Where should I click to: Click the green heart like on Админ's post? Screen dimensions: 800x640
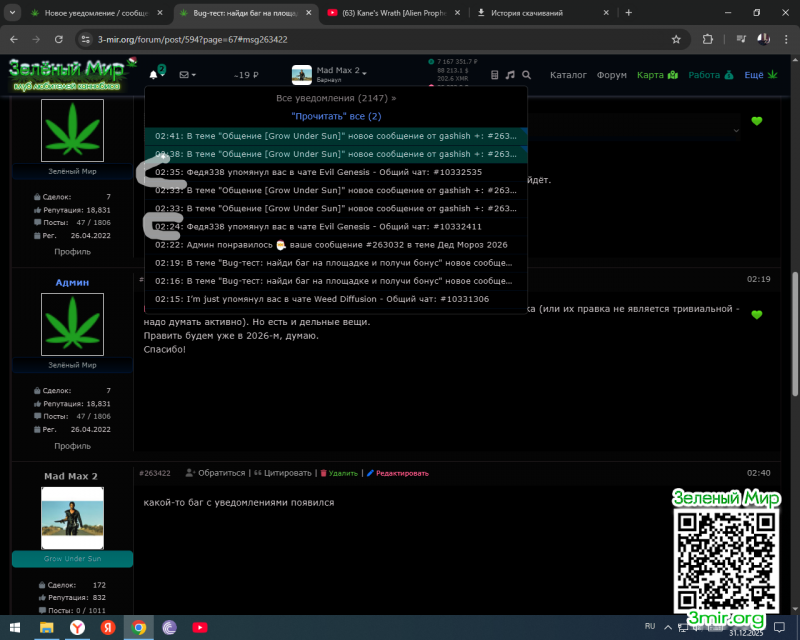point(757,315)
